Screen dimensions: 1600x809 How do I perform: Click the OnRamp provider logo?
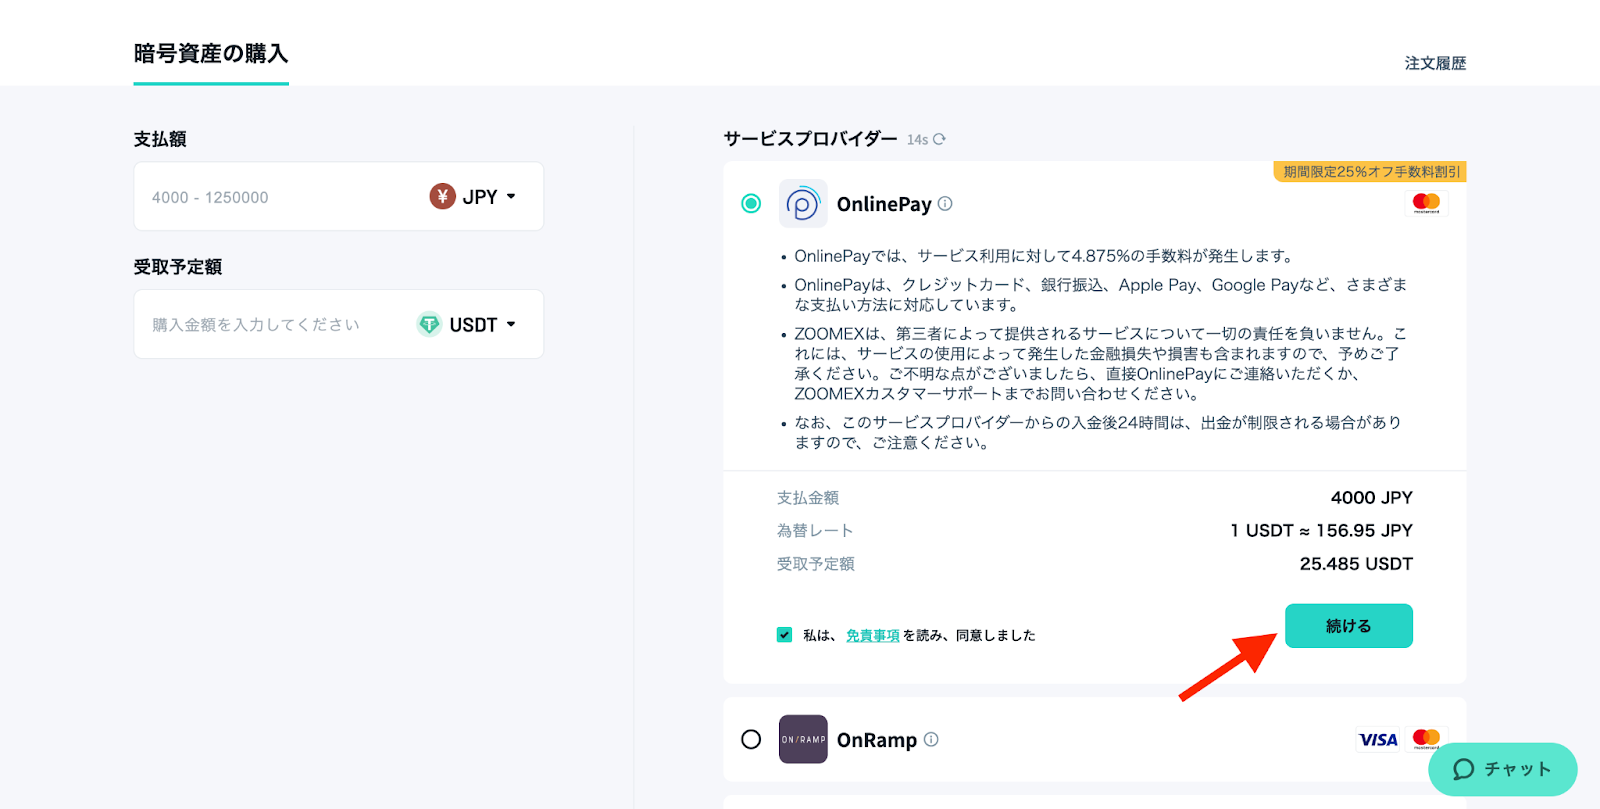[x=803, y=739]
